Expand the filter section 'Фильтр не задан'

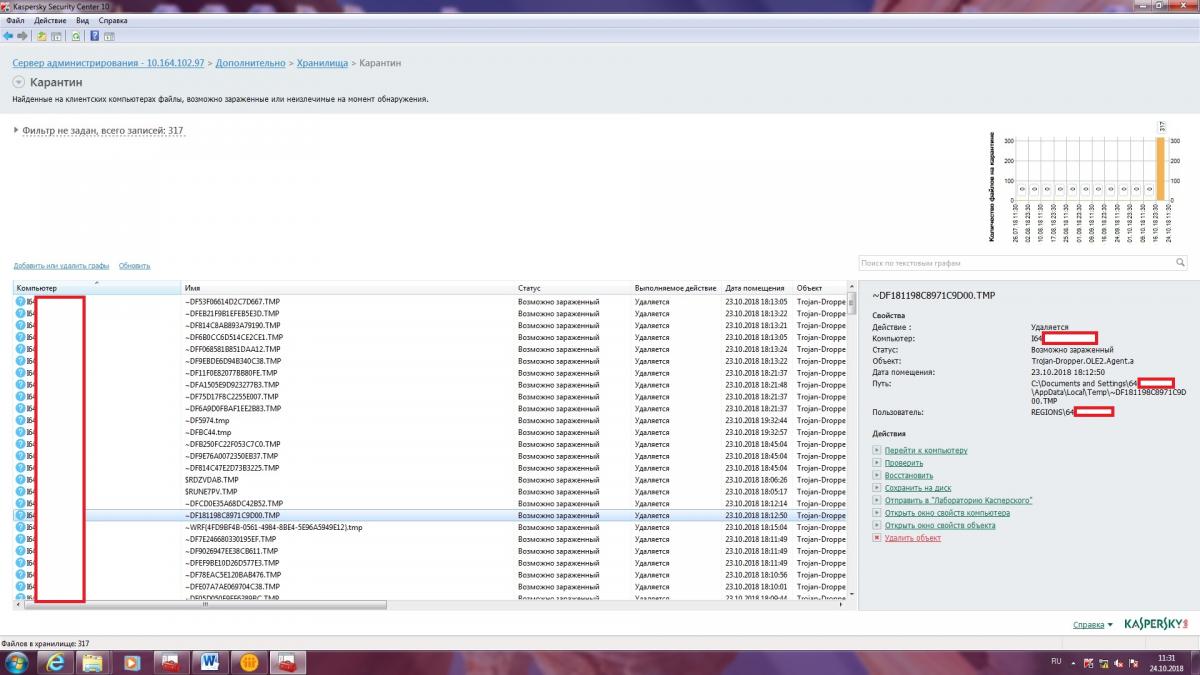(x=16, y=130)
